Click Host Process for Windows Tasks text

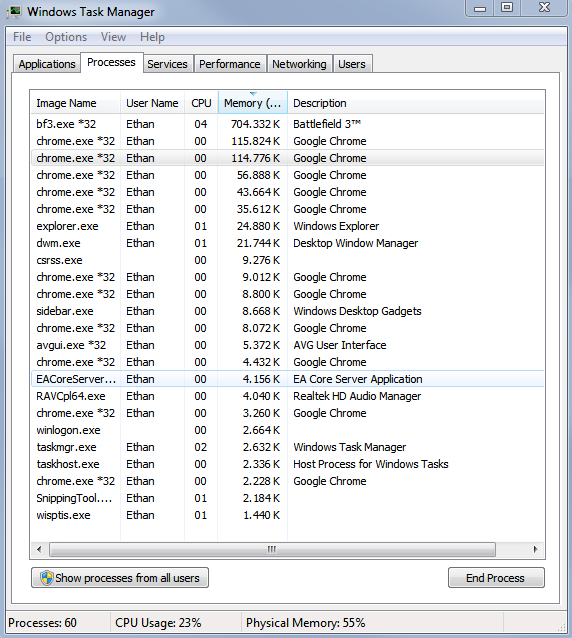pos(371,464)
